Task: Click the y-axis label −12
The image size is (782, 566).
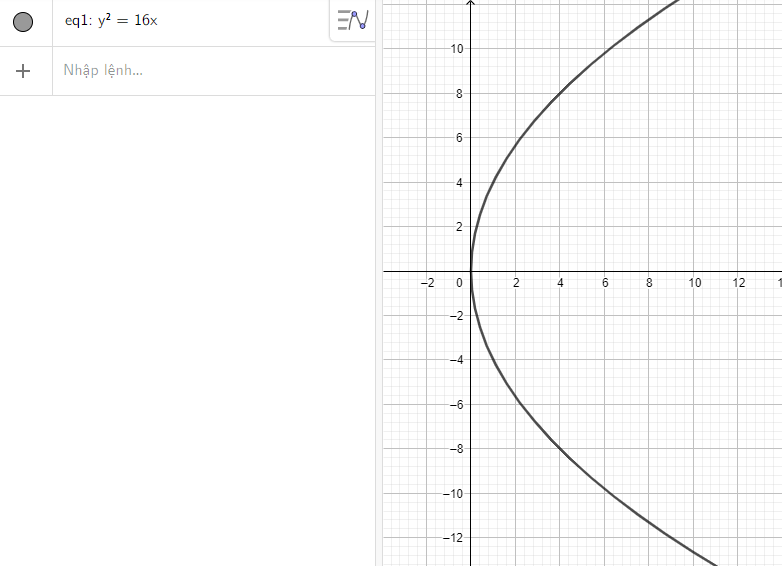Action: pyautogui.click(x=452, y=538)
